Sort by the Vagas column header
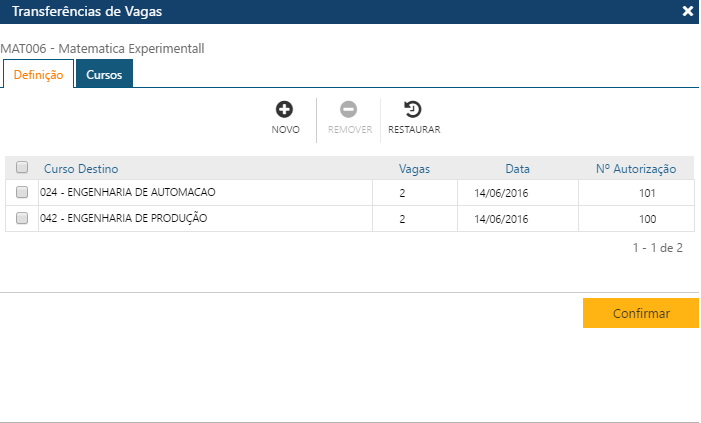 point(414,169)
